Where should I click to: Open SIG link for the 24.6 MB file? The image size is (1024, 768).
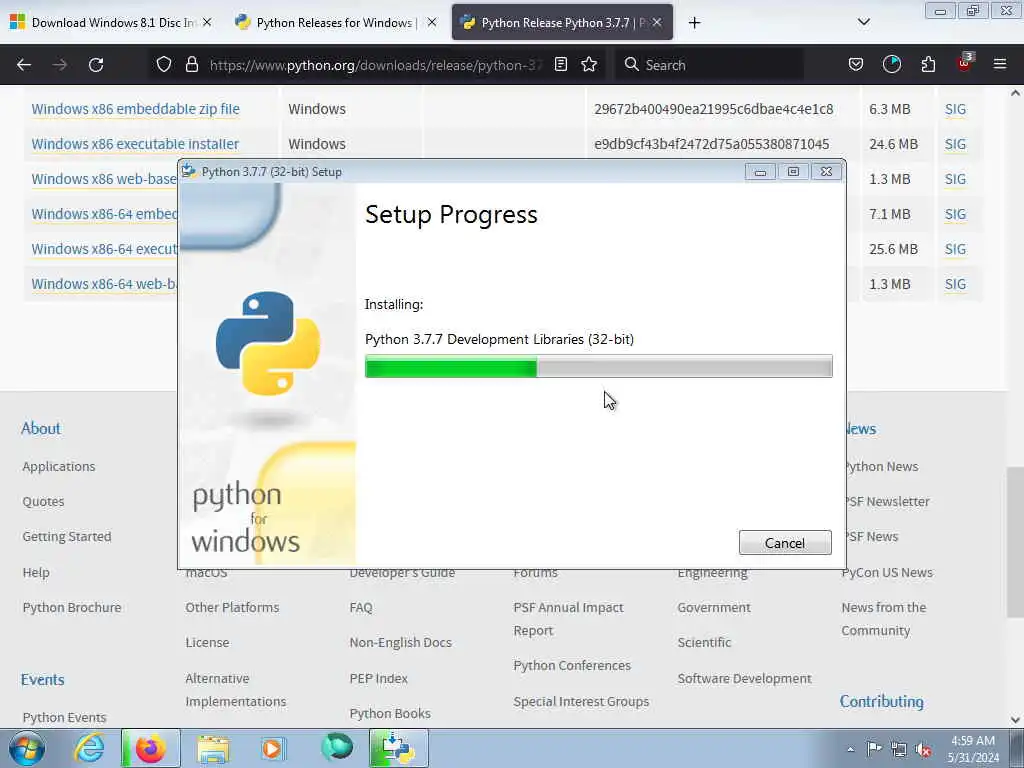coord(955,144)
